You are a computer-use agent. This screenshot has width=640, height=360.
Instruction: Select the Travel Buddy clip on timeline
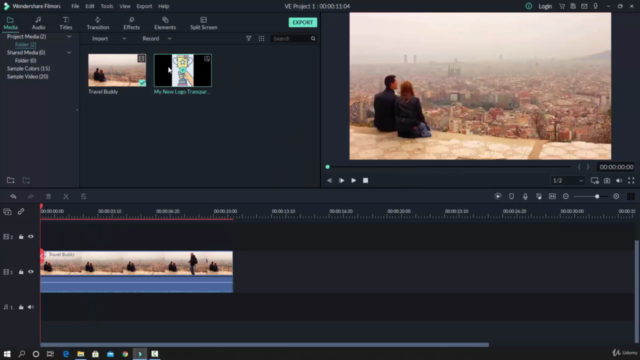coord(136,271)
